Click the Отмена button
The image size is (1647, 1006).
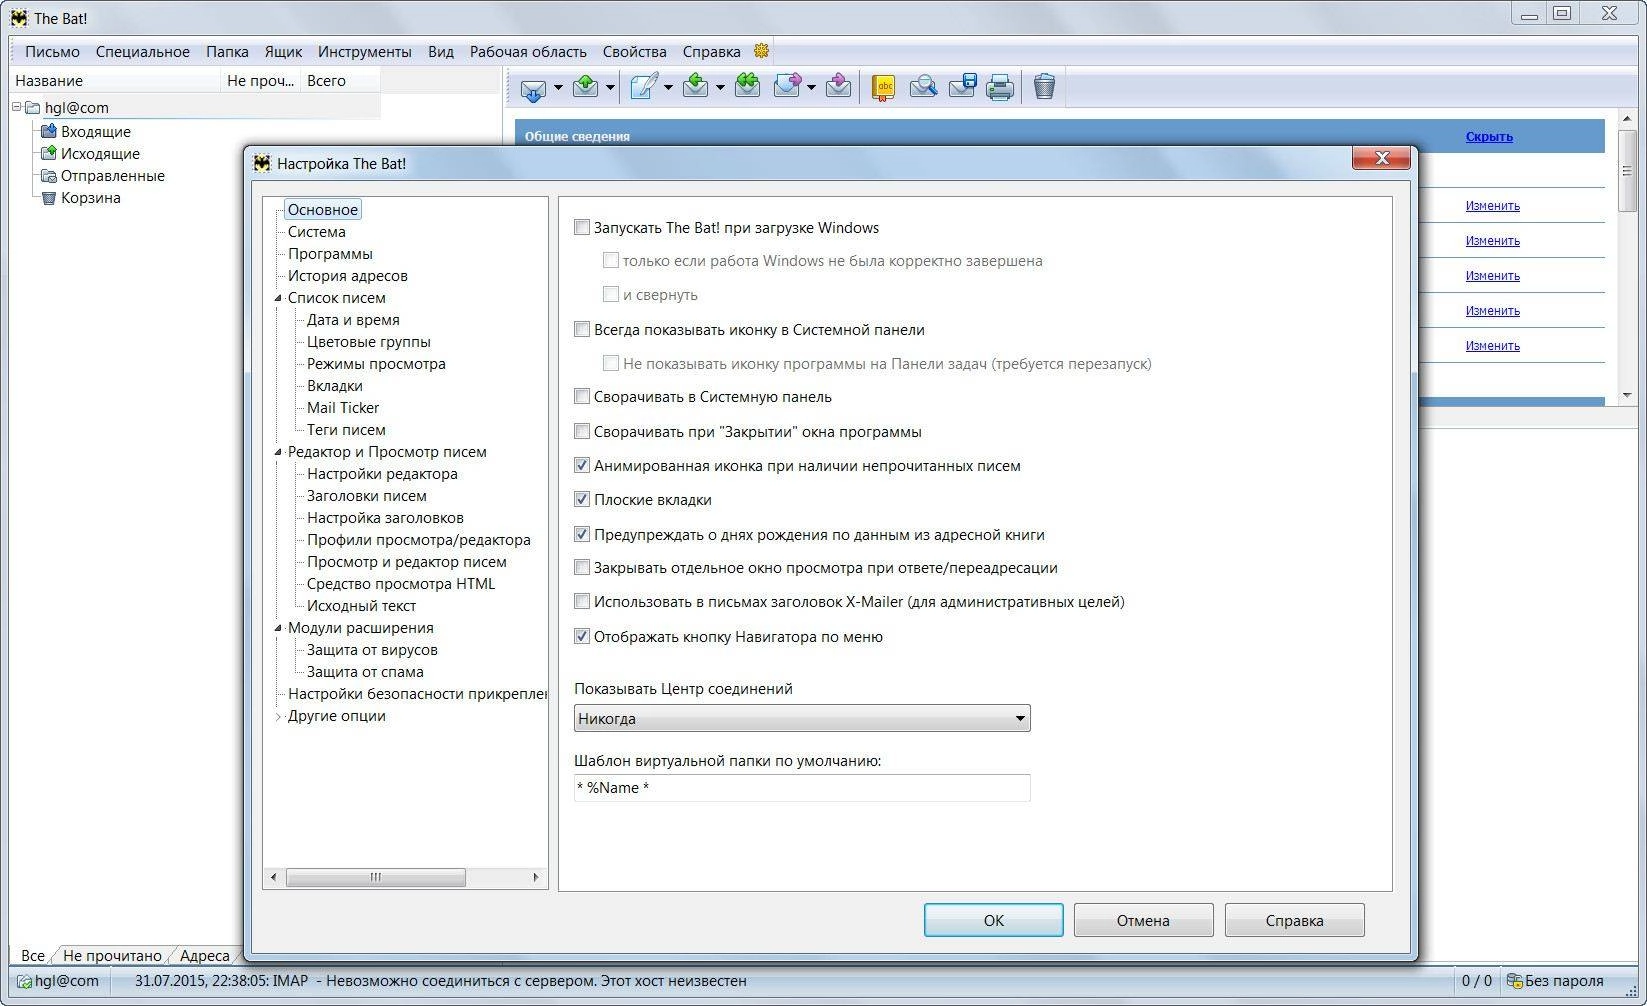1143,920
